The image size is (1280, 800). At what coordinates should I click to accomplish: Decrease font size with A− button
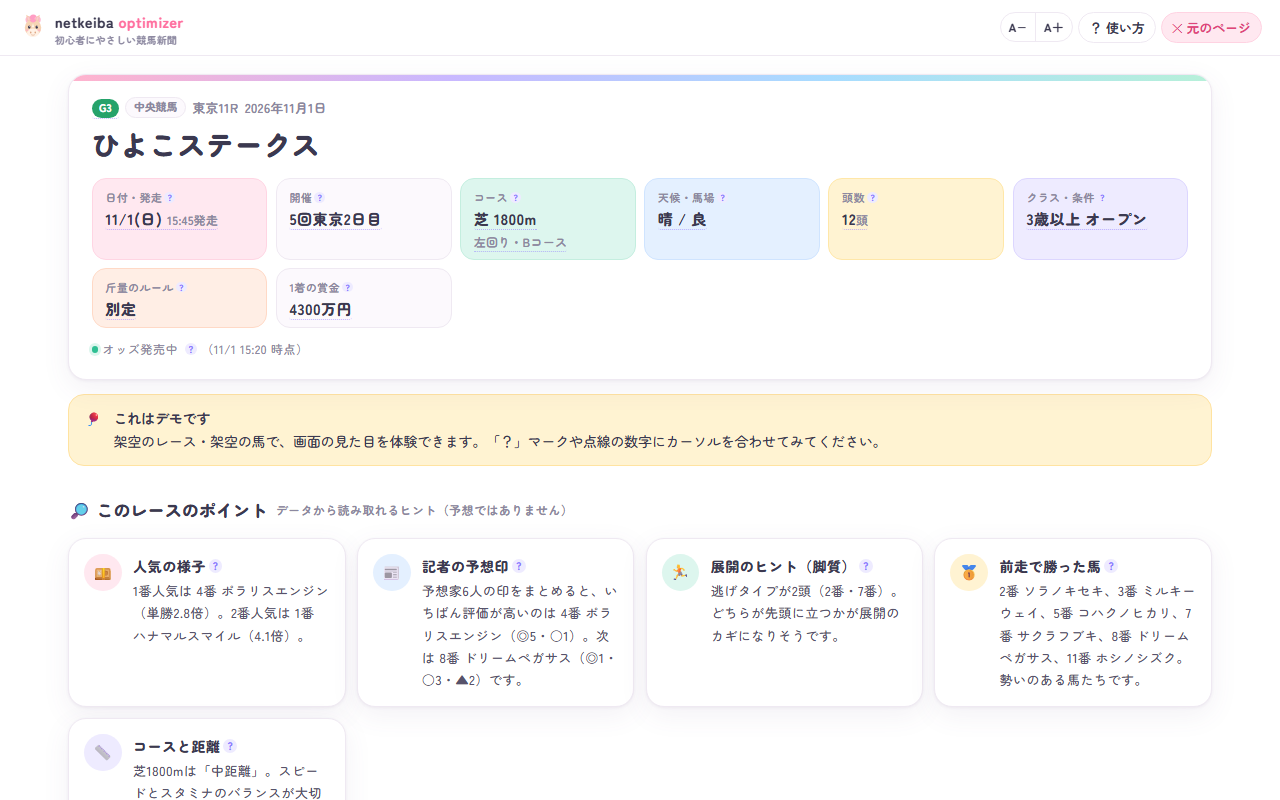point(1018,28)
